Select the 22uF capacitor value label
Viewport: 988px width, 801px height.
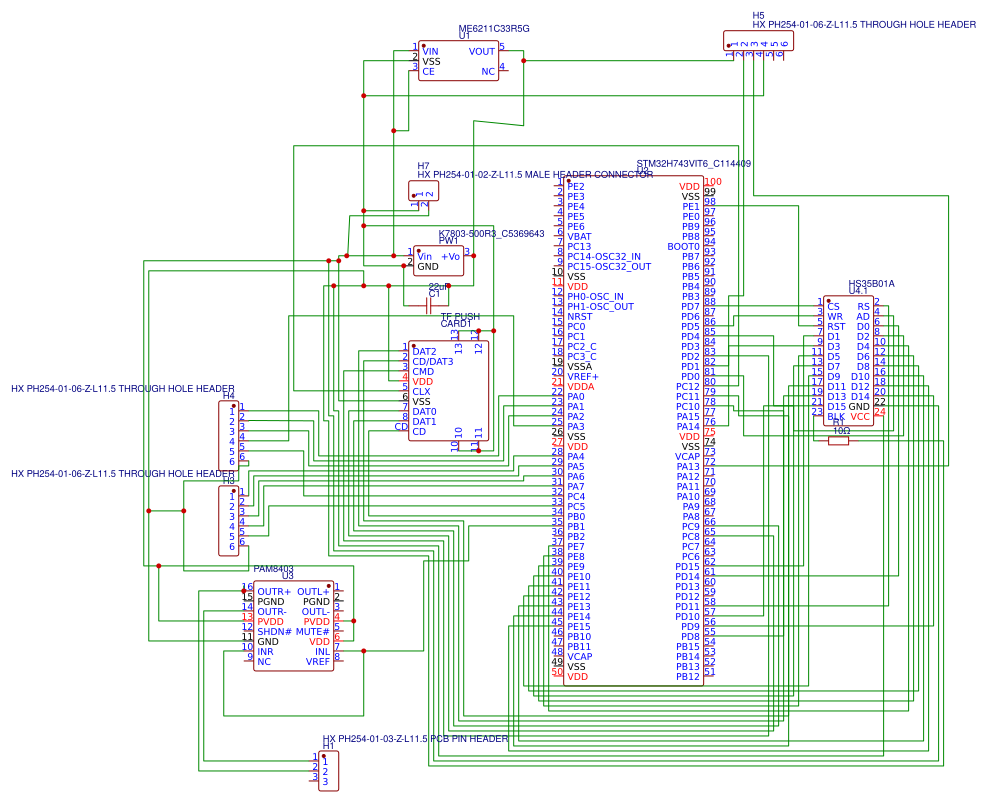[x=439, y=286]
